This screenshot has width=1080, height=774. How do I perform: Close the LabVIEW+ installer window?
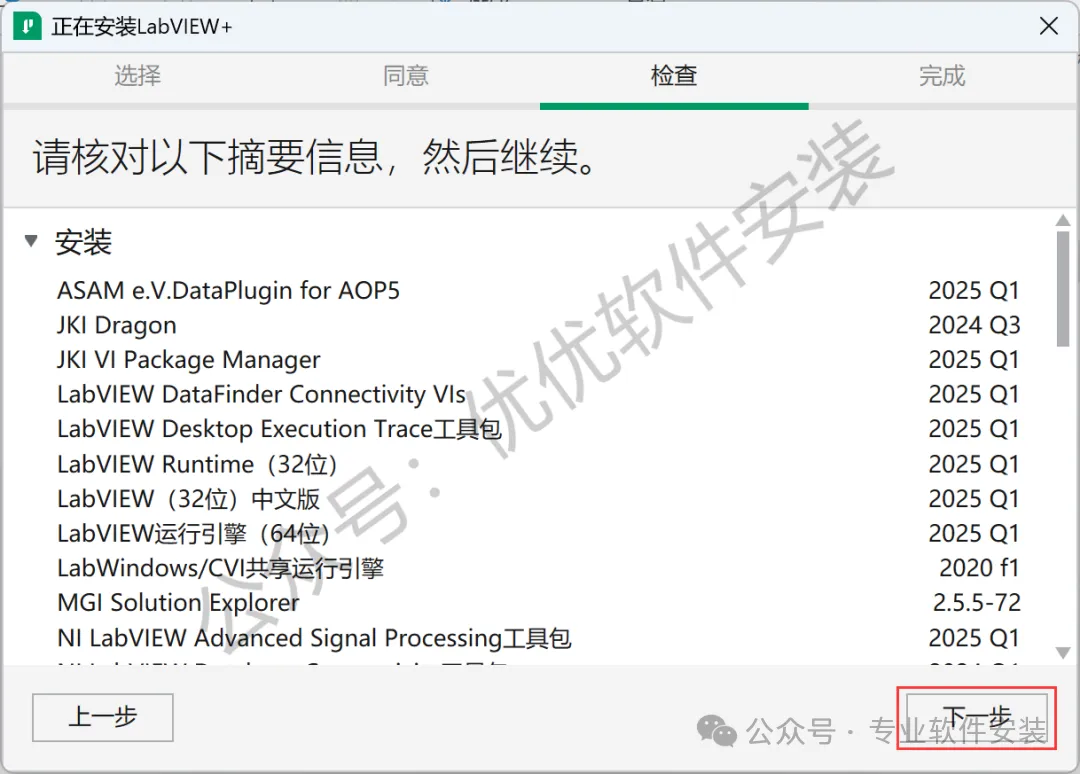pos(1048,26)
